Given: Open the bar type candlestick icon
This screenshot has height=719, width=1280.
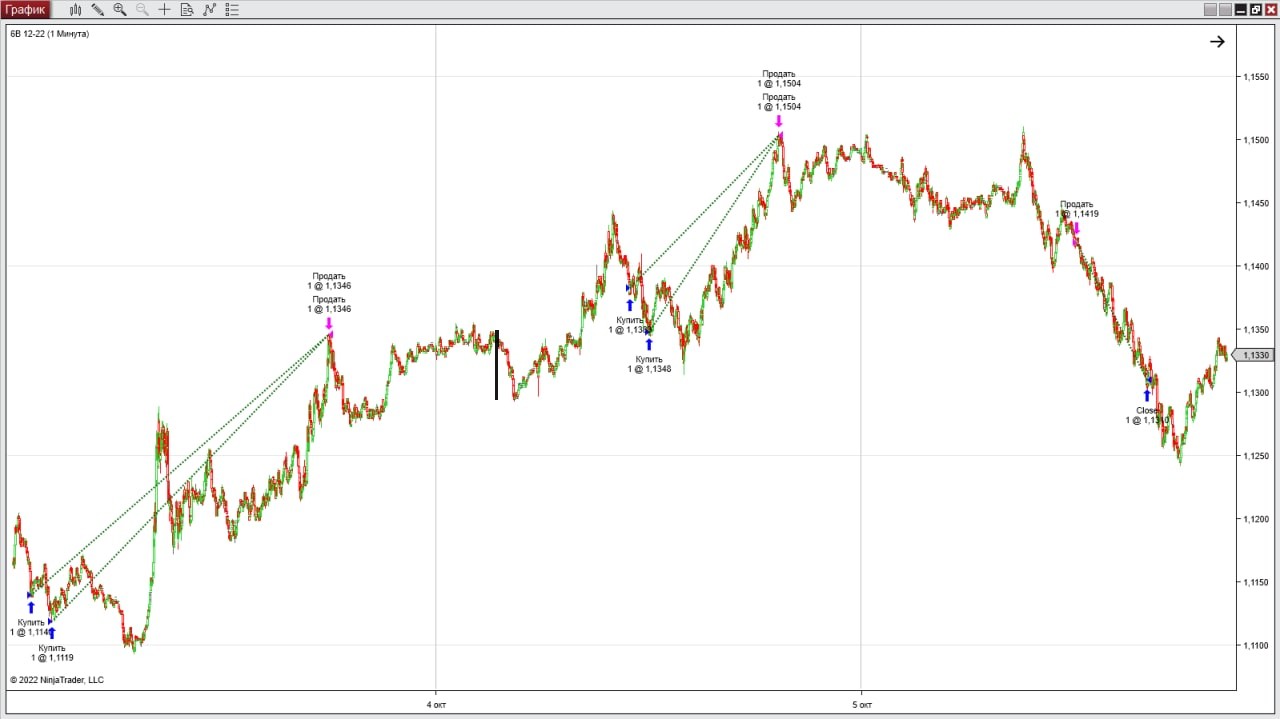Looking at the screenshot, I should [x=76, y=10].
